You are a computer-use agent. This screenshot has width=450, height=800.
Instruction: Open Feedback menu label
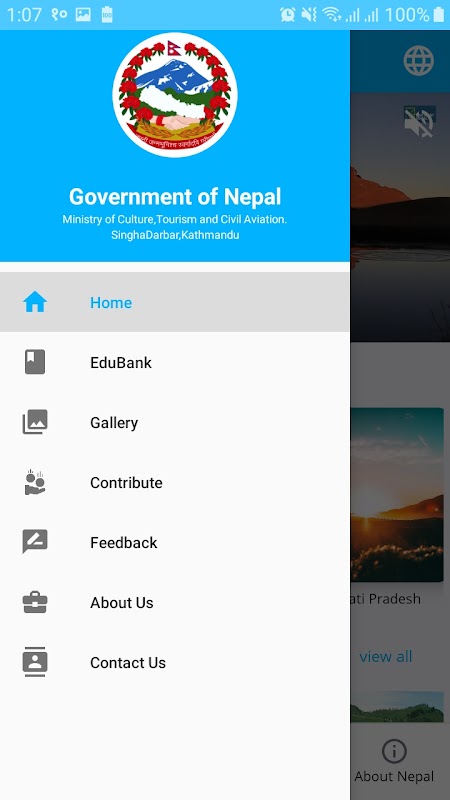123,543
